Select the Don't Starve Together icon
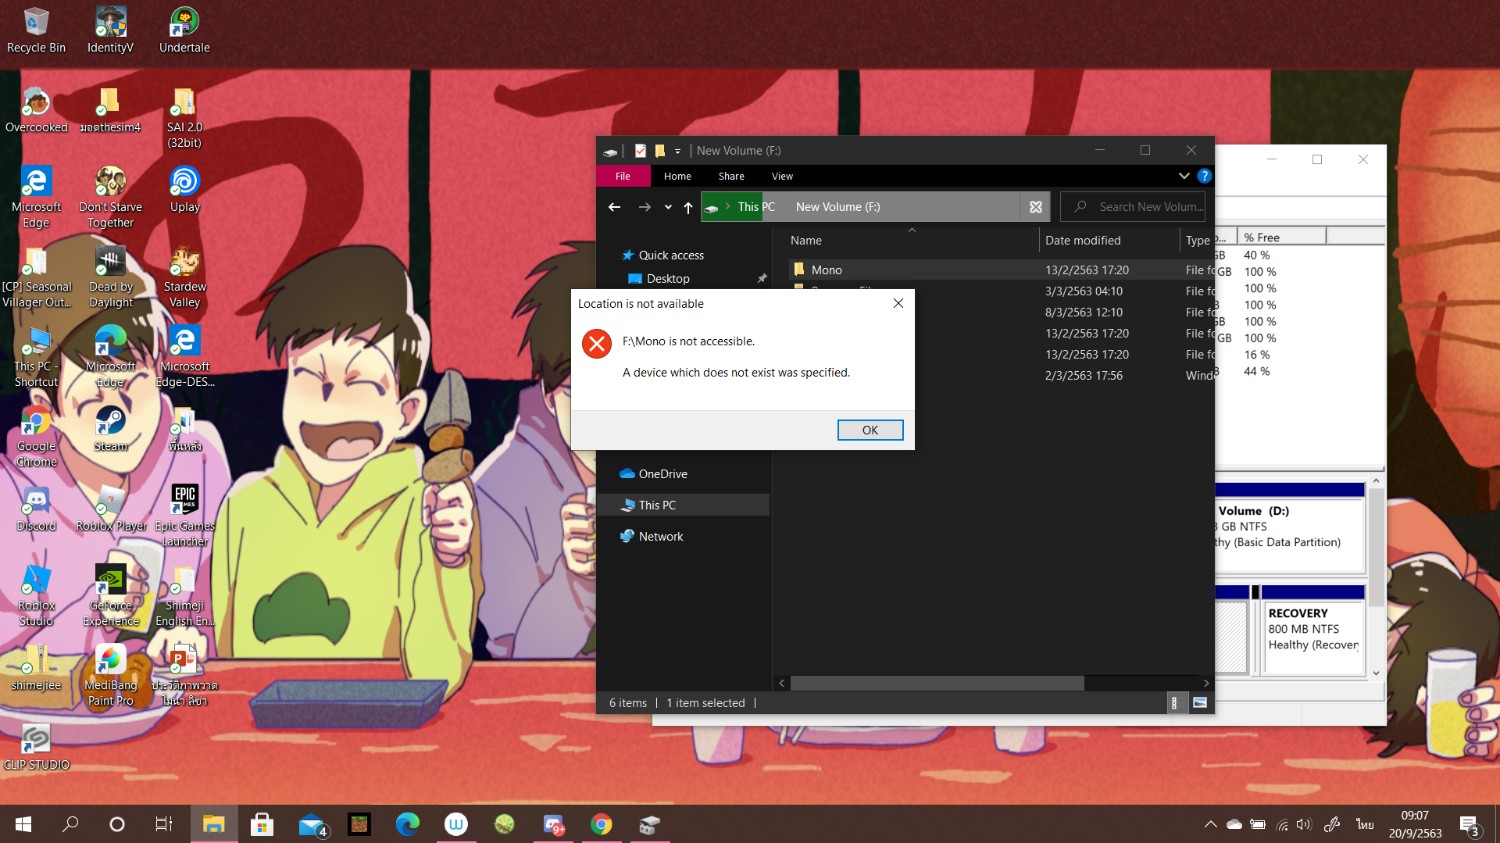Screen dimensions: 1500x843 coord(110,198)
